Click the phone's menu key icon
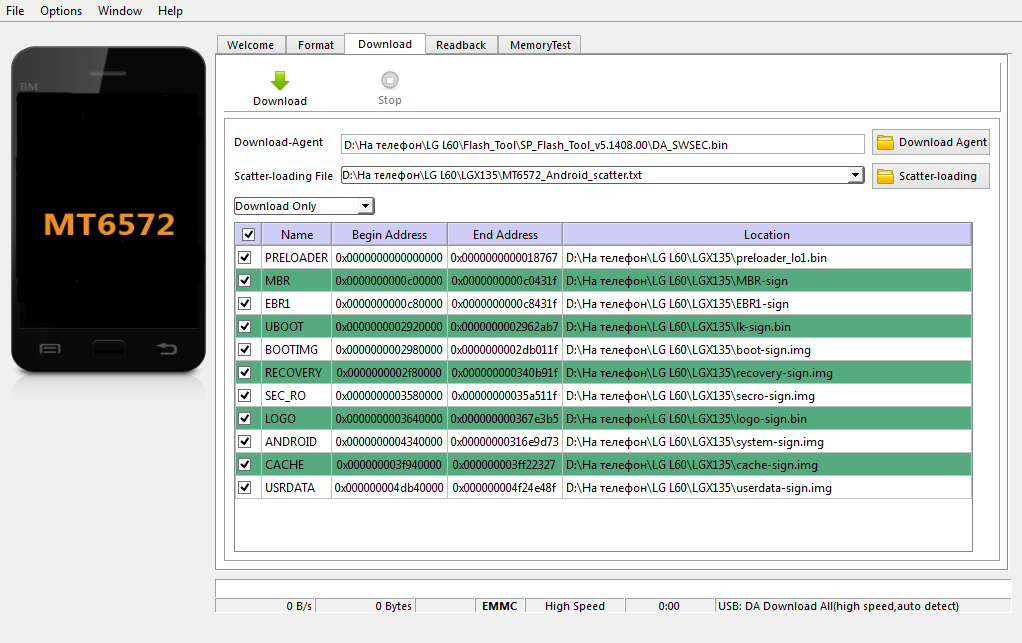Image resolution: width=1022 pixels, height=643 pixels. tap(50, 349)
